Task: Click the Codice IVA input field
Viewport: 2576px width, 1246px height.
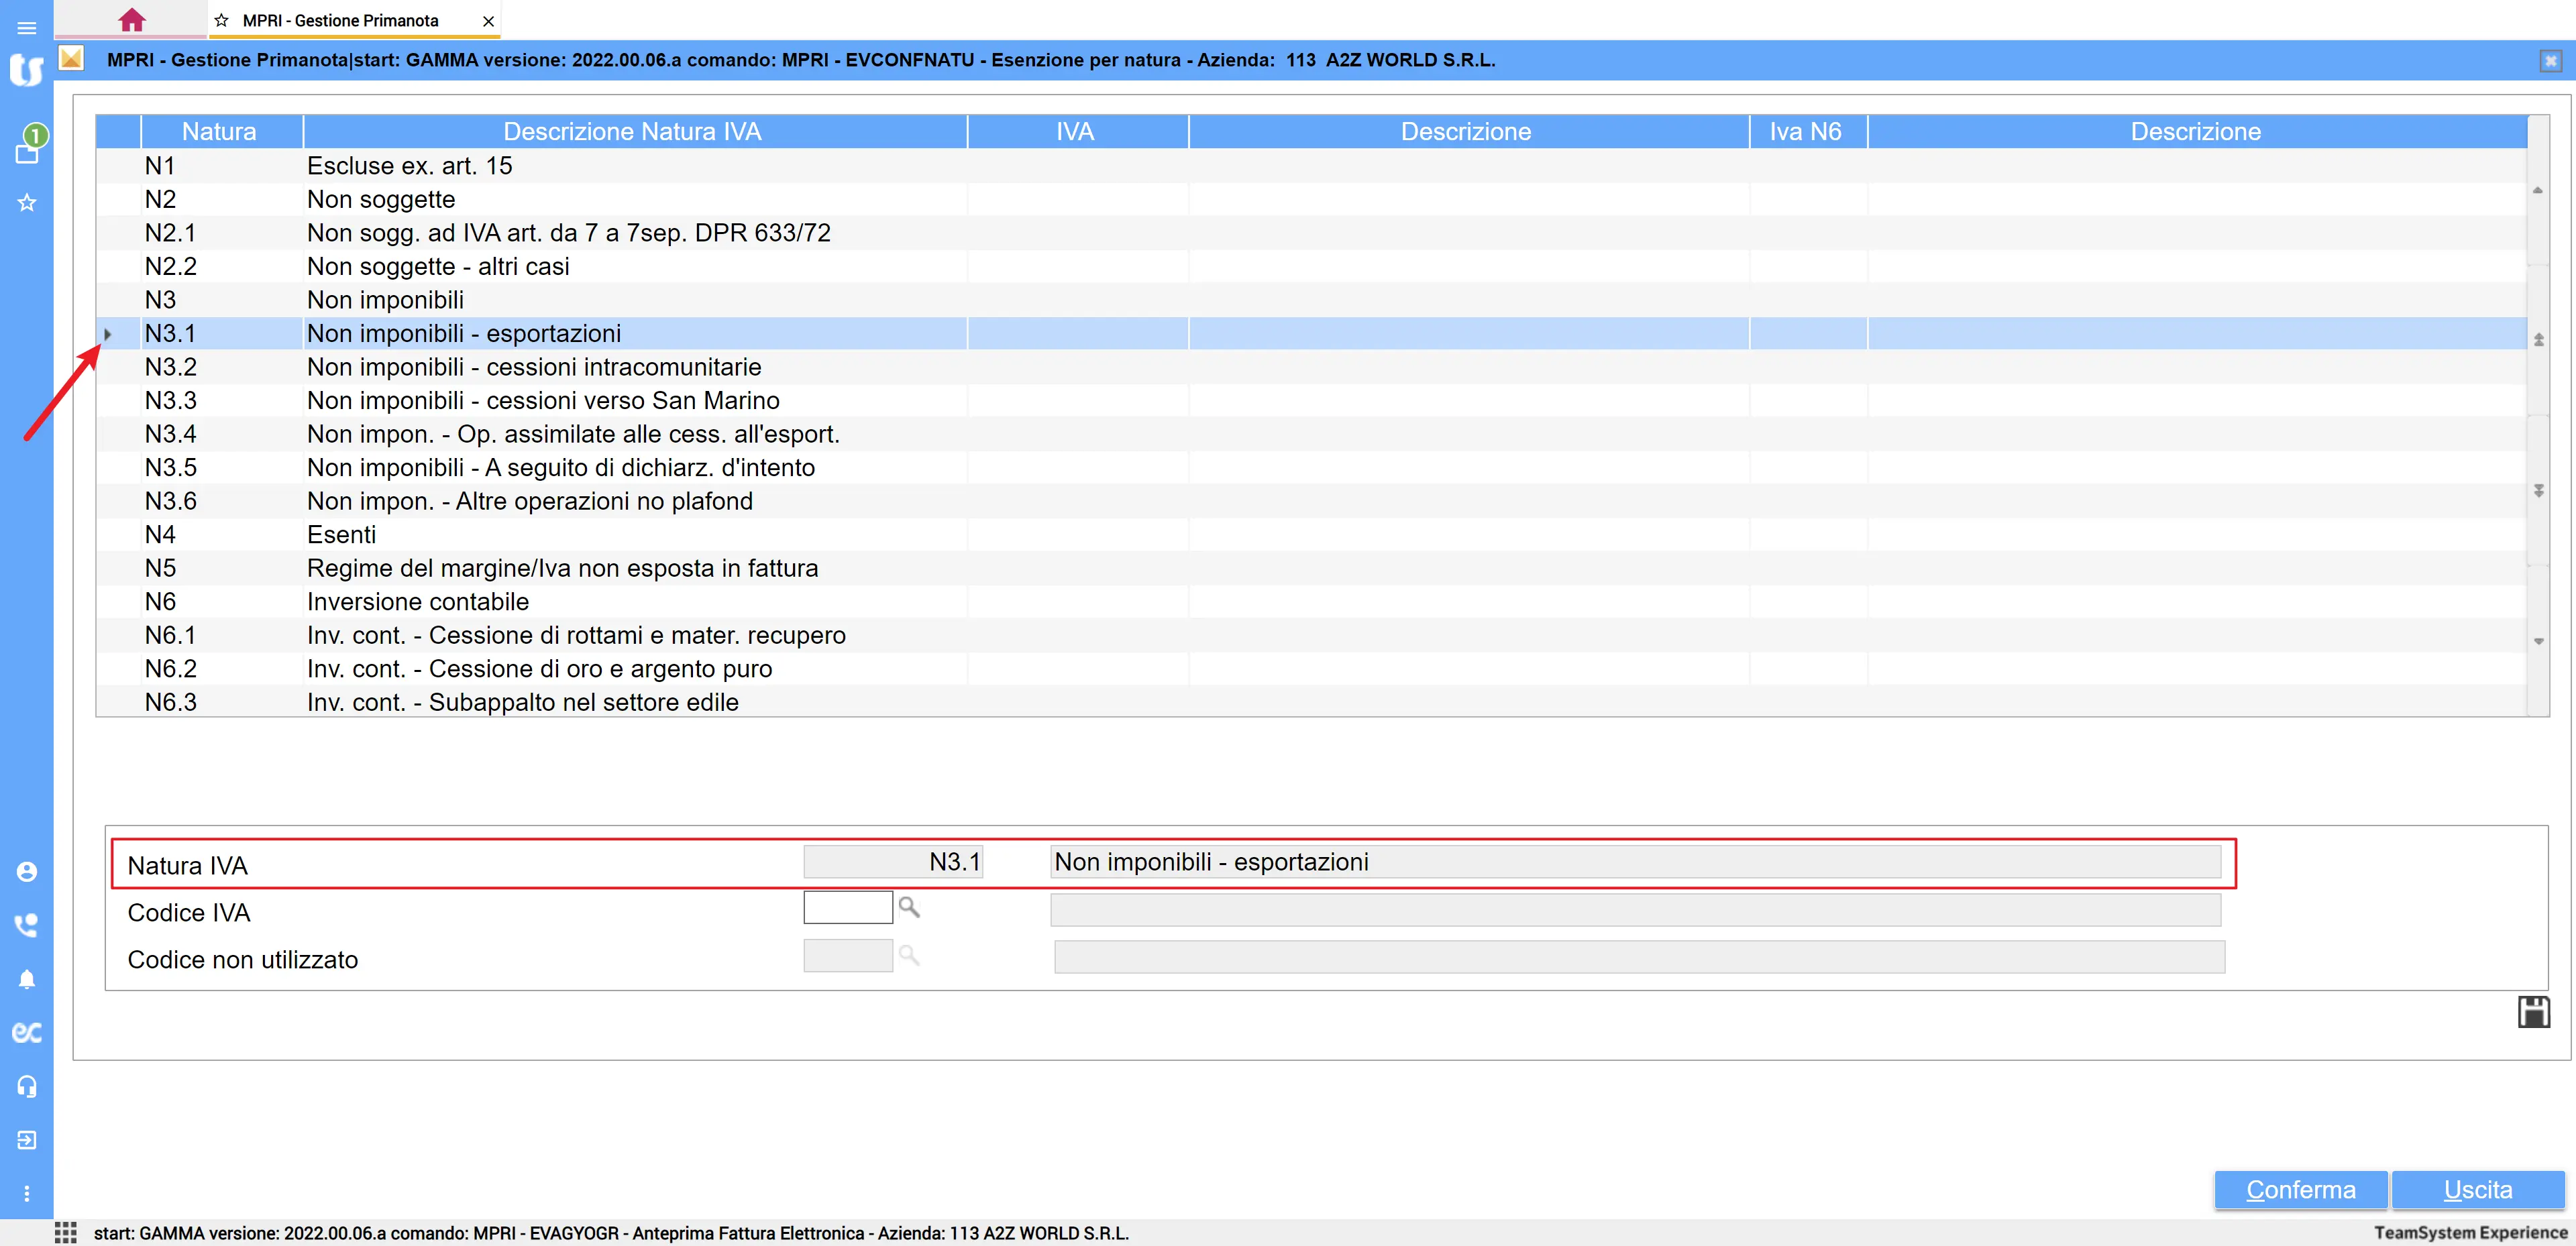Action: [847, 908]
